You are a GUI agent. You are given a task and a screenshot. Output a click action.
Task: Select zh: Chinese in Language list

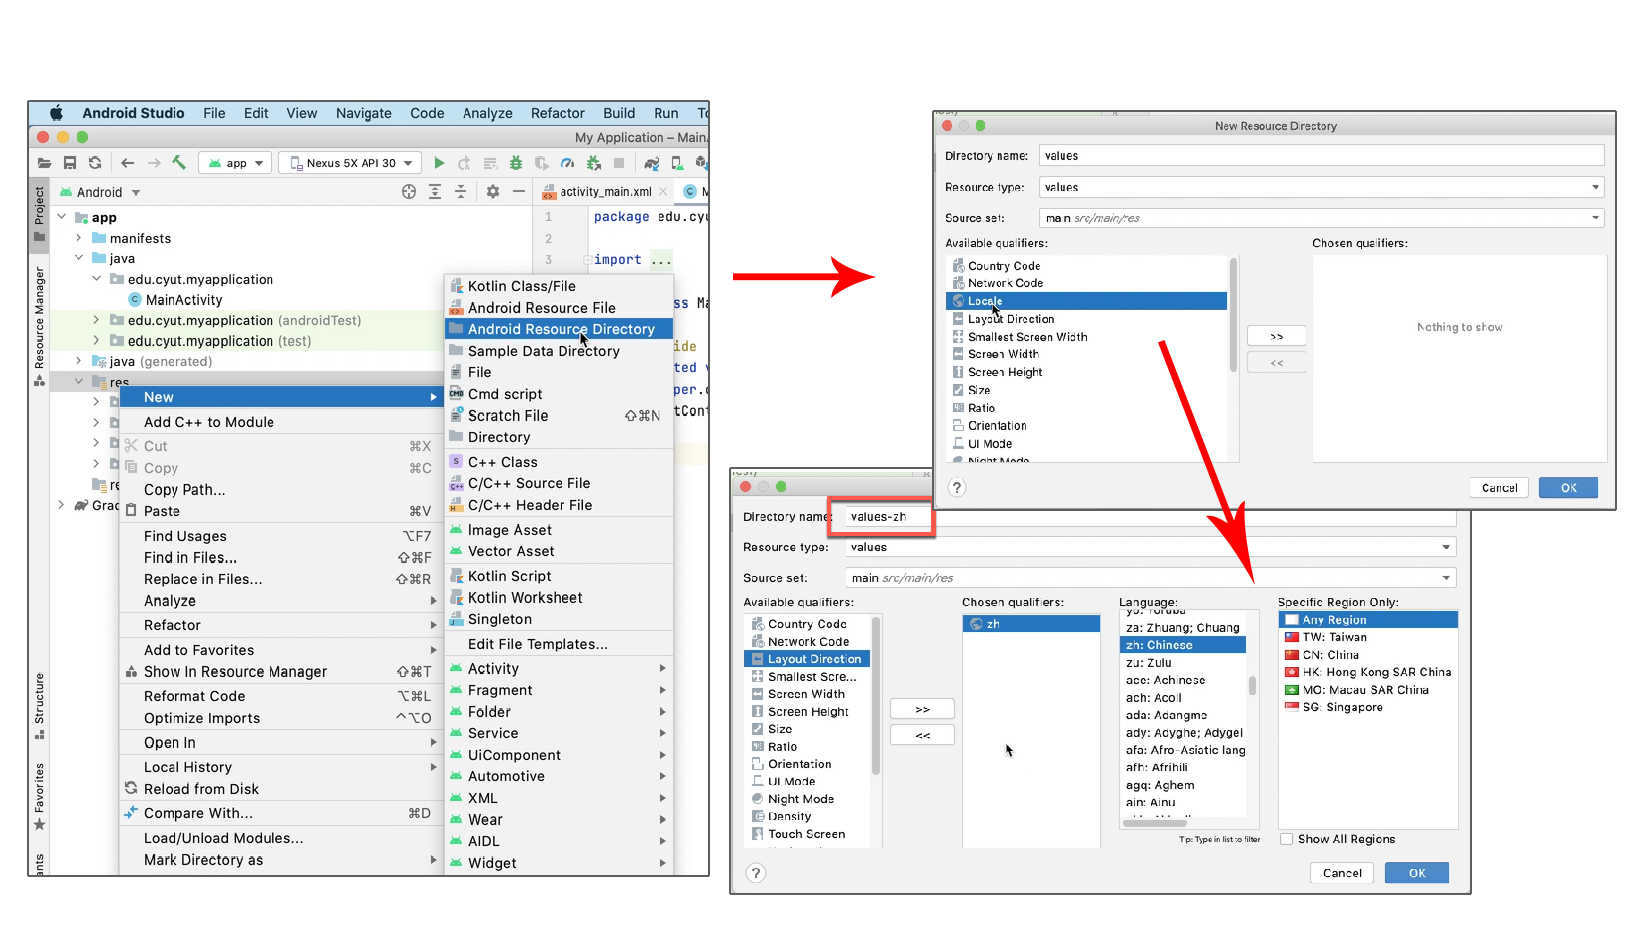coord(1183,645)
